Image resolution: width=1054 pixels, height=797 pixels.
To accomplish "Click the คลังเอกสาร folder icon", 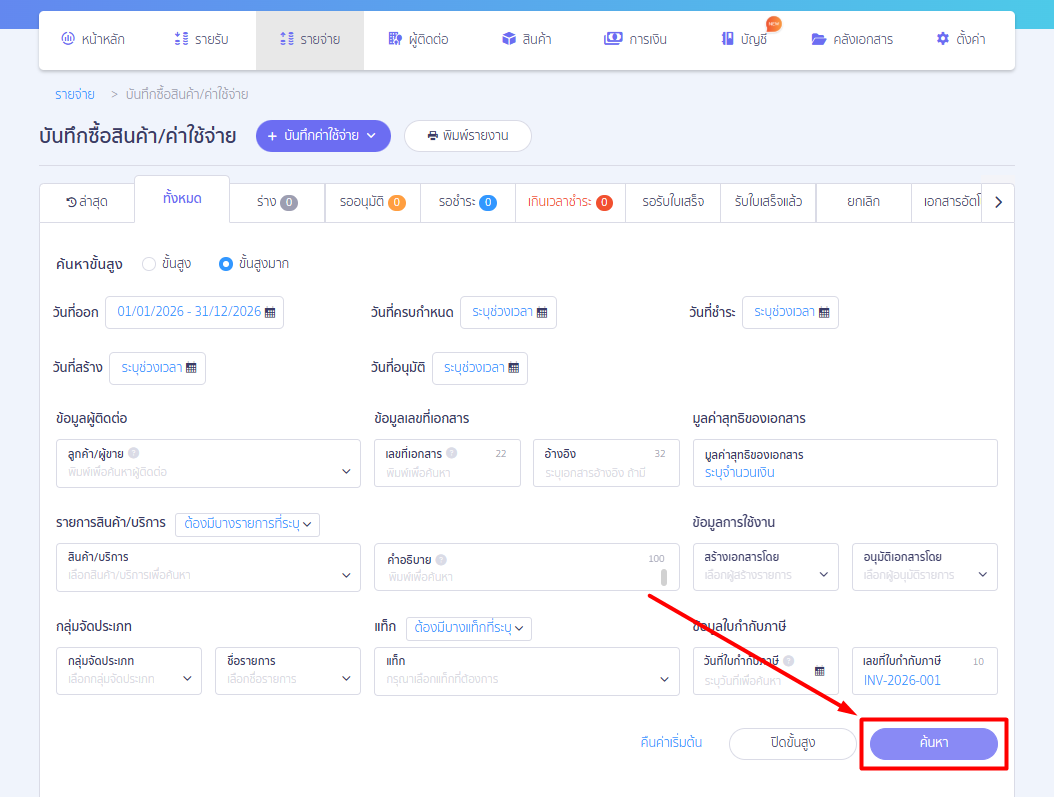I will tap(818, 39).
